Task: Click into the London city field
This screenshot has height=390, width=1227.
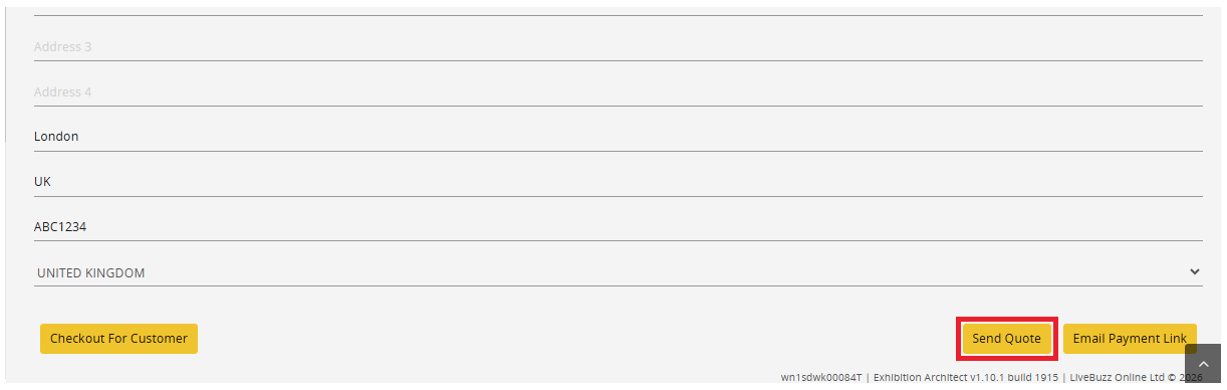Action: tap(618, 136)
